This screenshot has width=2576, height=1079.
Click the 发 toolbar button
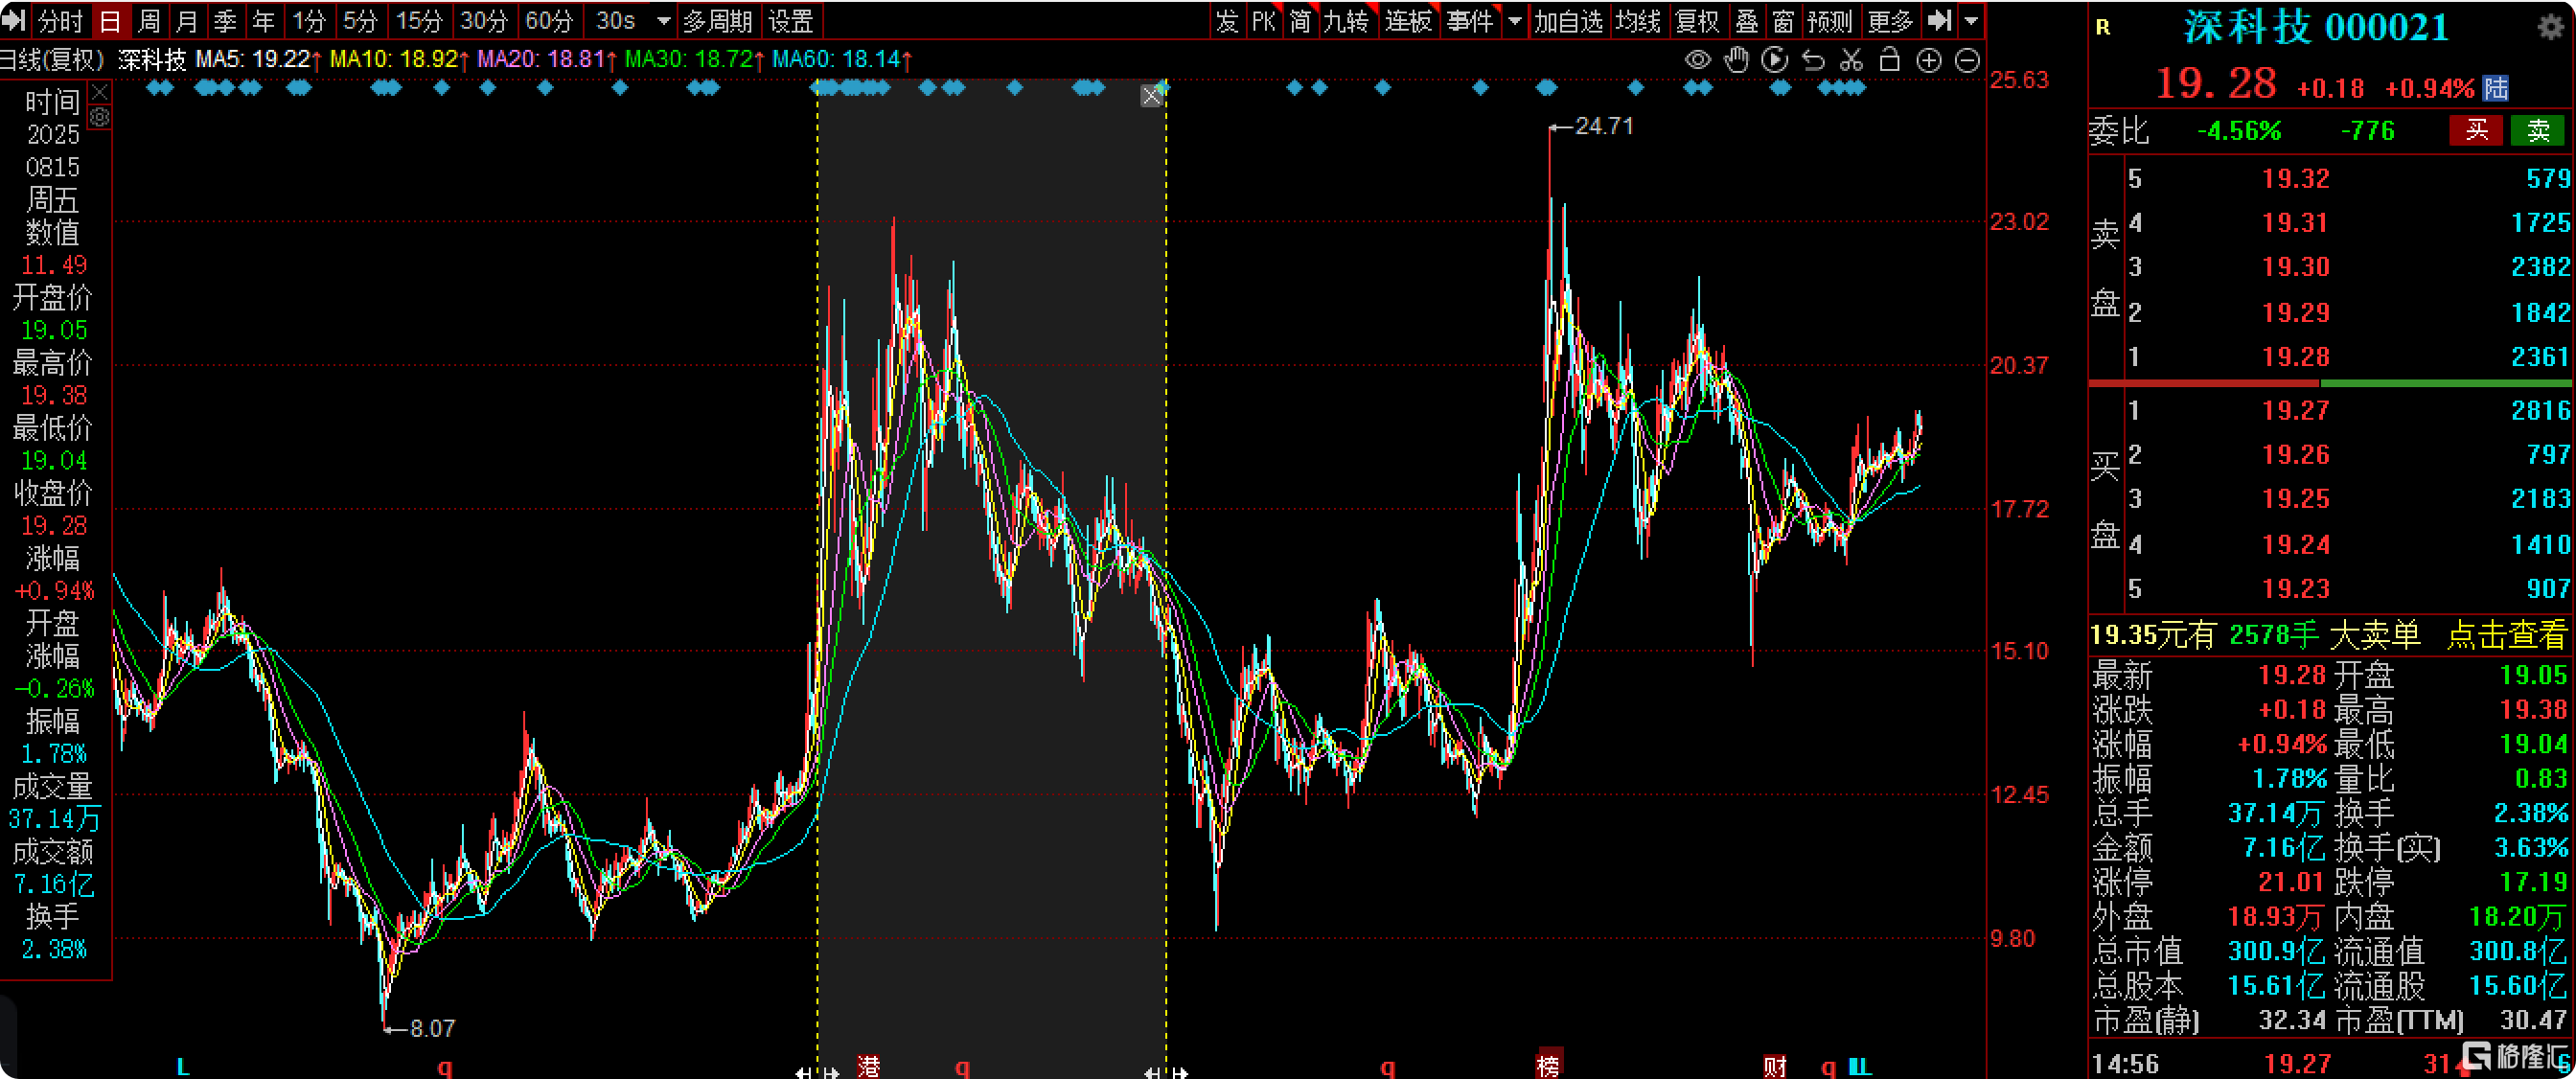tap(1227, 20)
